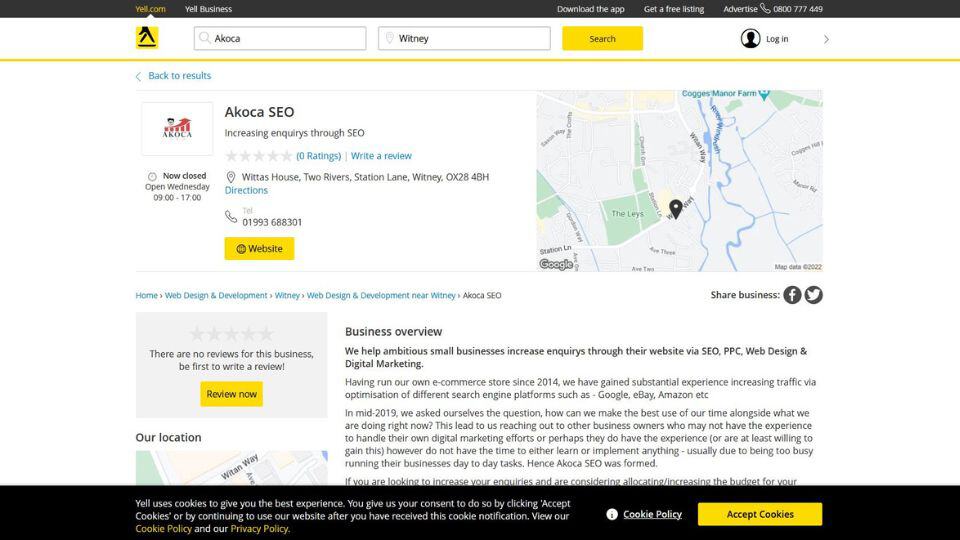960x540 pixels.
Task: Open yellow Cookie Policy link in banner text
Action: pyautogui.click(x=163, y=529)
